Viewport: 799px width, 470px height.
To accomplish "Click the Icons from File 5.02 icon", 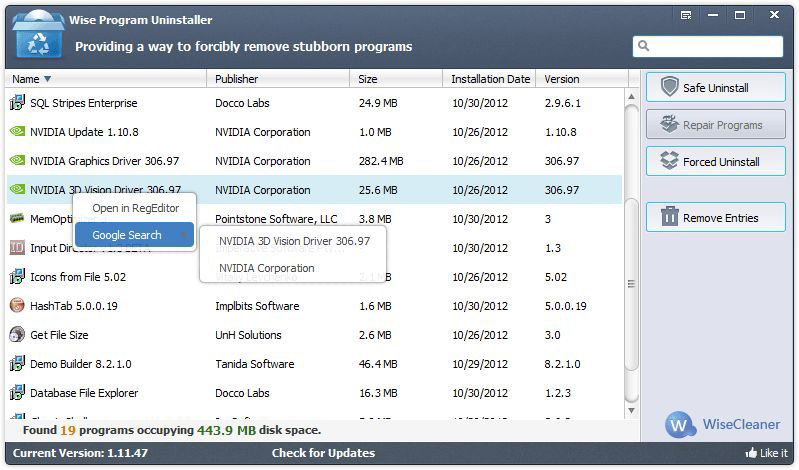I will click(17, 276).
